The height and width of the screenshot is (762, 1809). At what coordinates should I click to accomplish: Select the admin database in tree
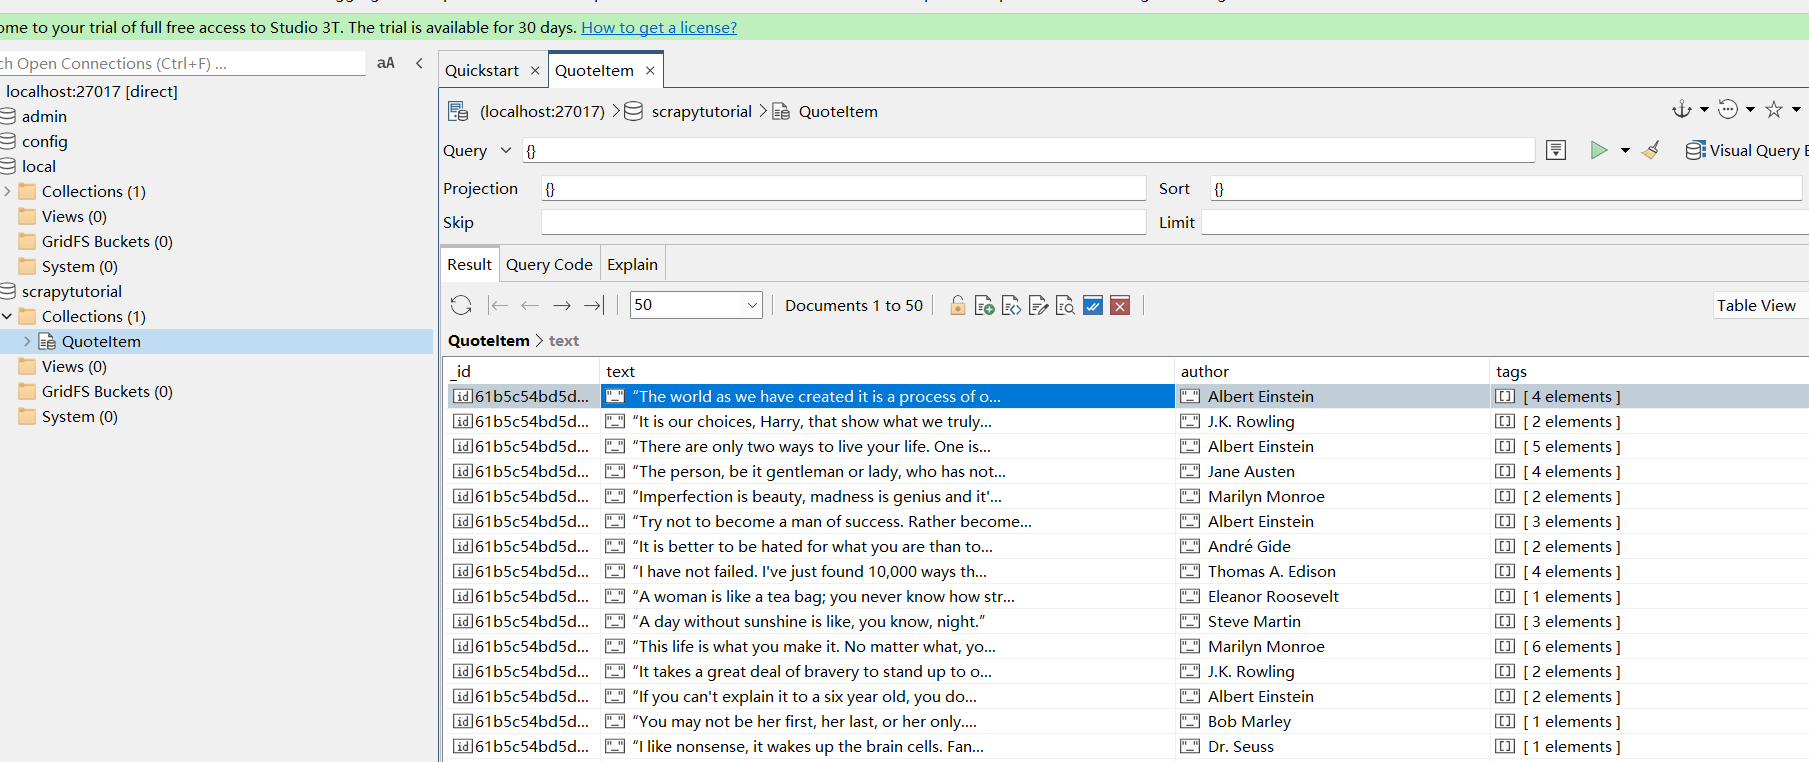(44, 116)
